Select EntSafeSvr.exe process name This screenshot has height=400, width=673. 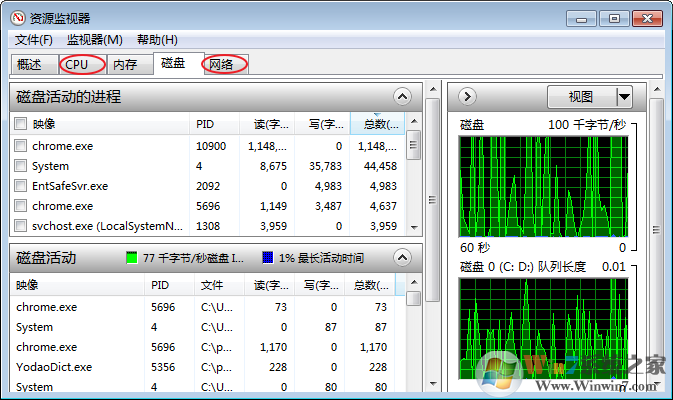[x=70, y=186]
